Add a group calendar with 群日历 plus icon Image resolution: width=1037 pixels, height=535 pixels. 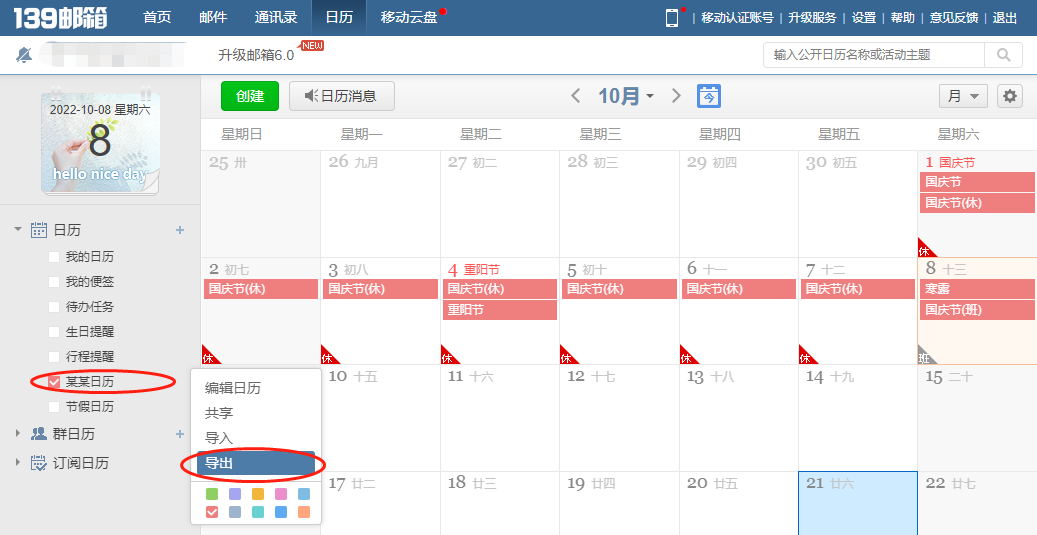point(180,434)
